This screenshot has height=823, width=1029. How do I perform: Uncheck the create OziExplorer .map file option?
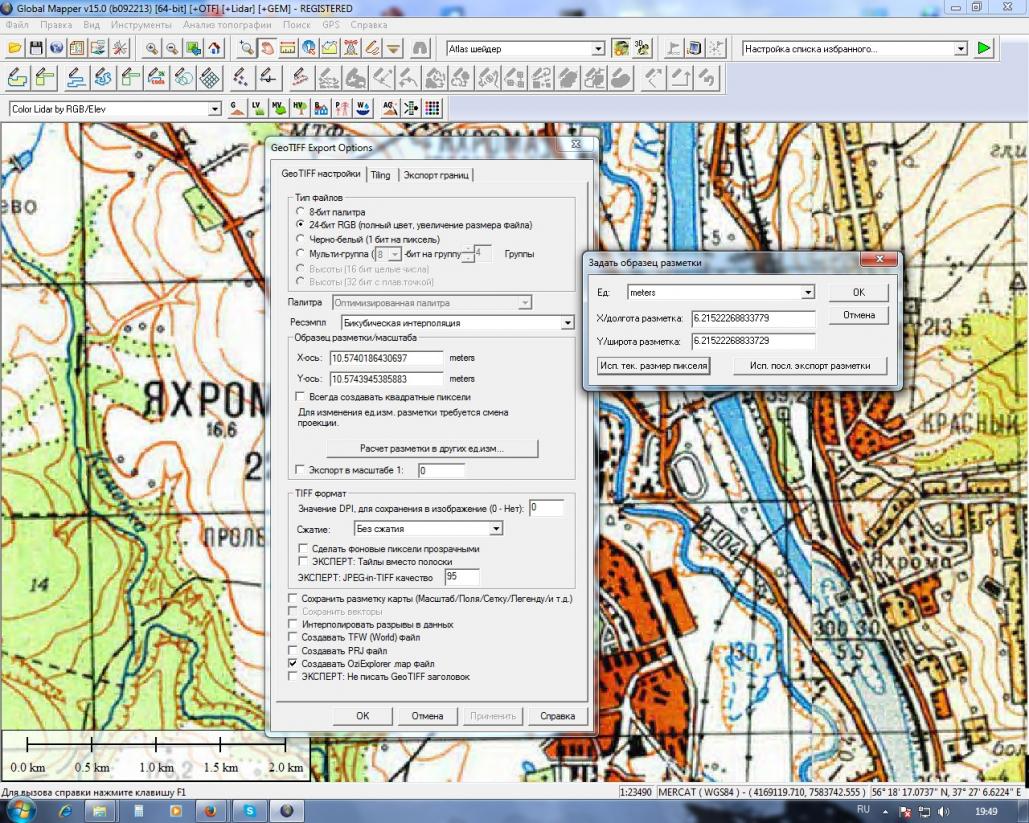[x=294, y=663]
